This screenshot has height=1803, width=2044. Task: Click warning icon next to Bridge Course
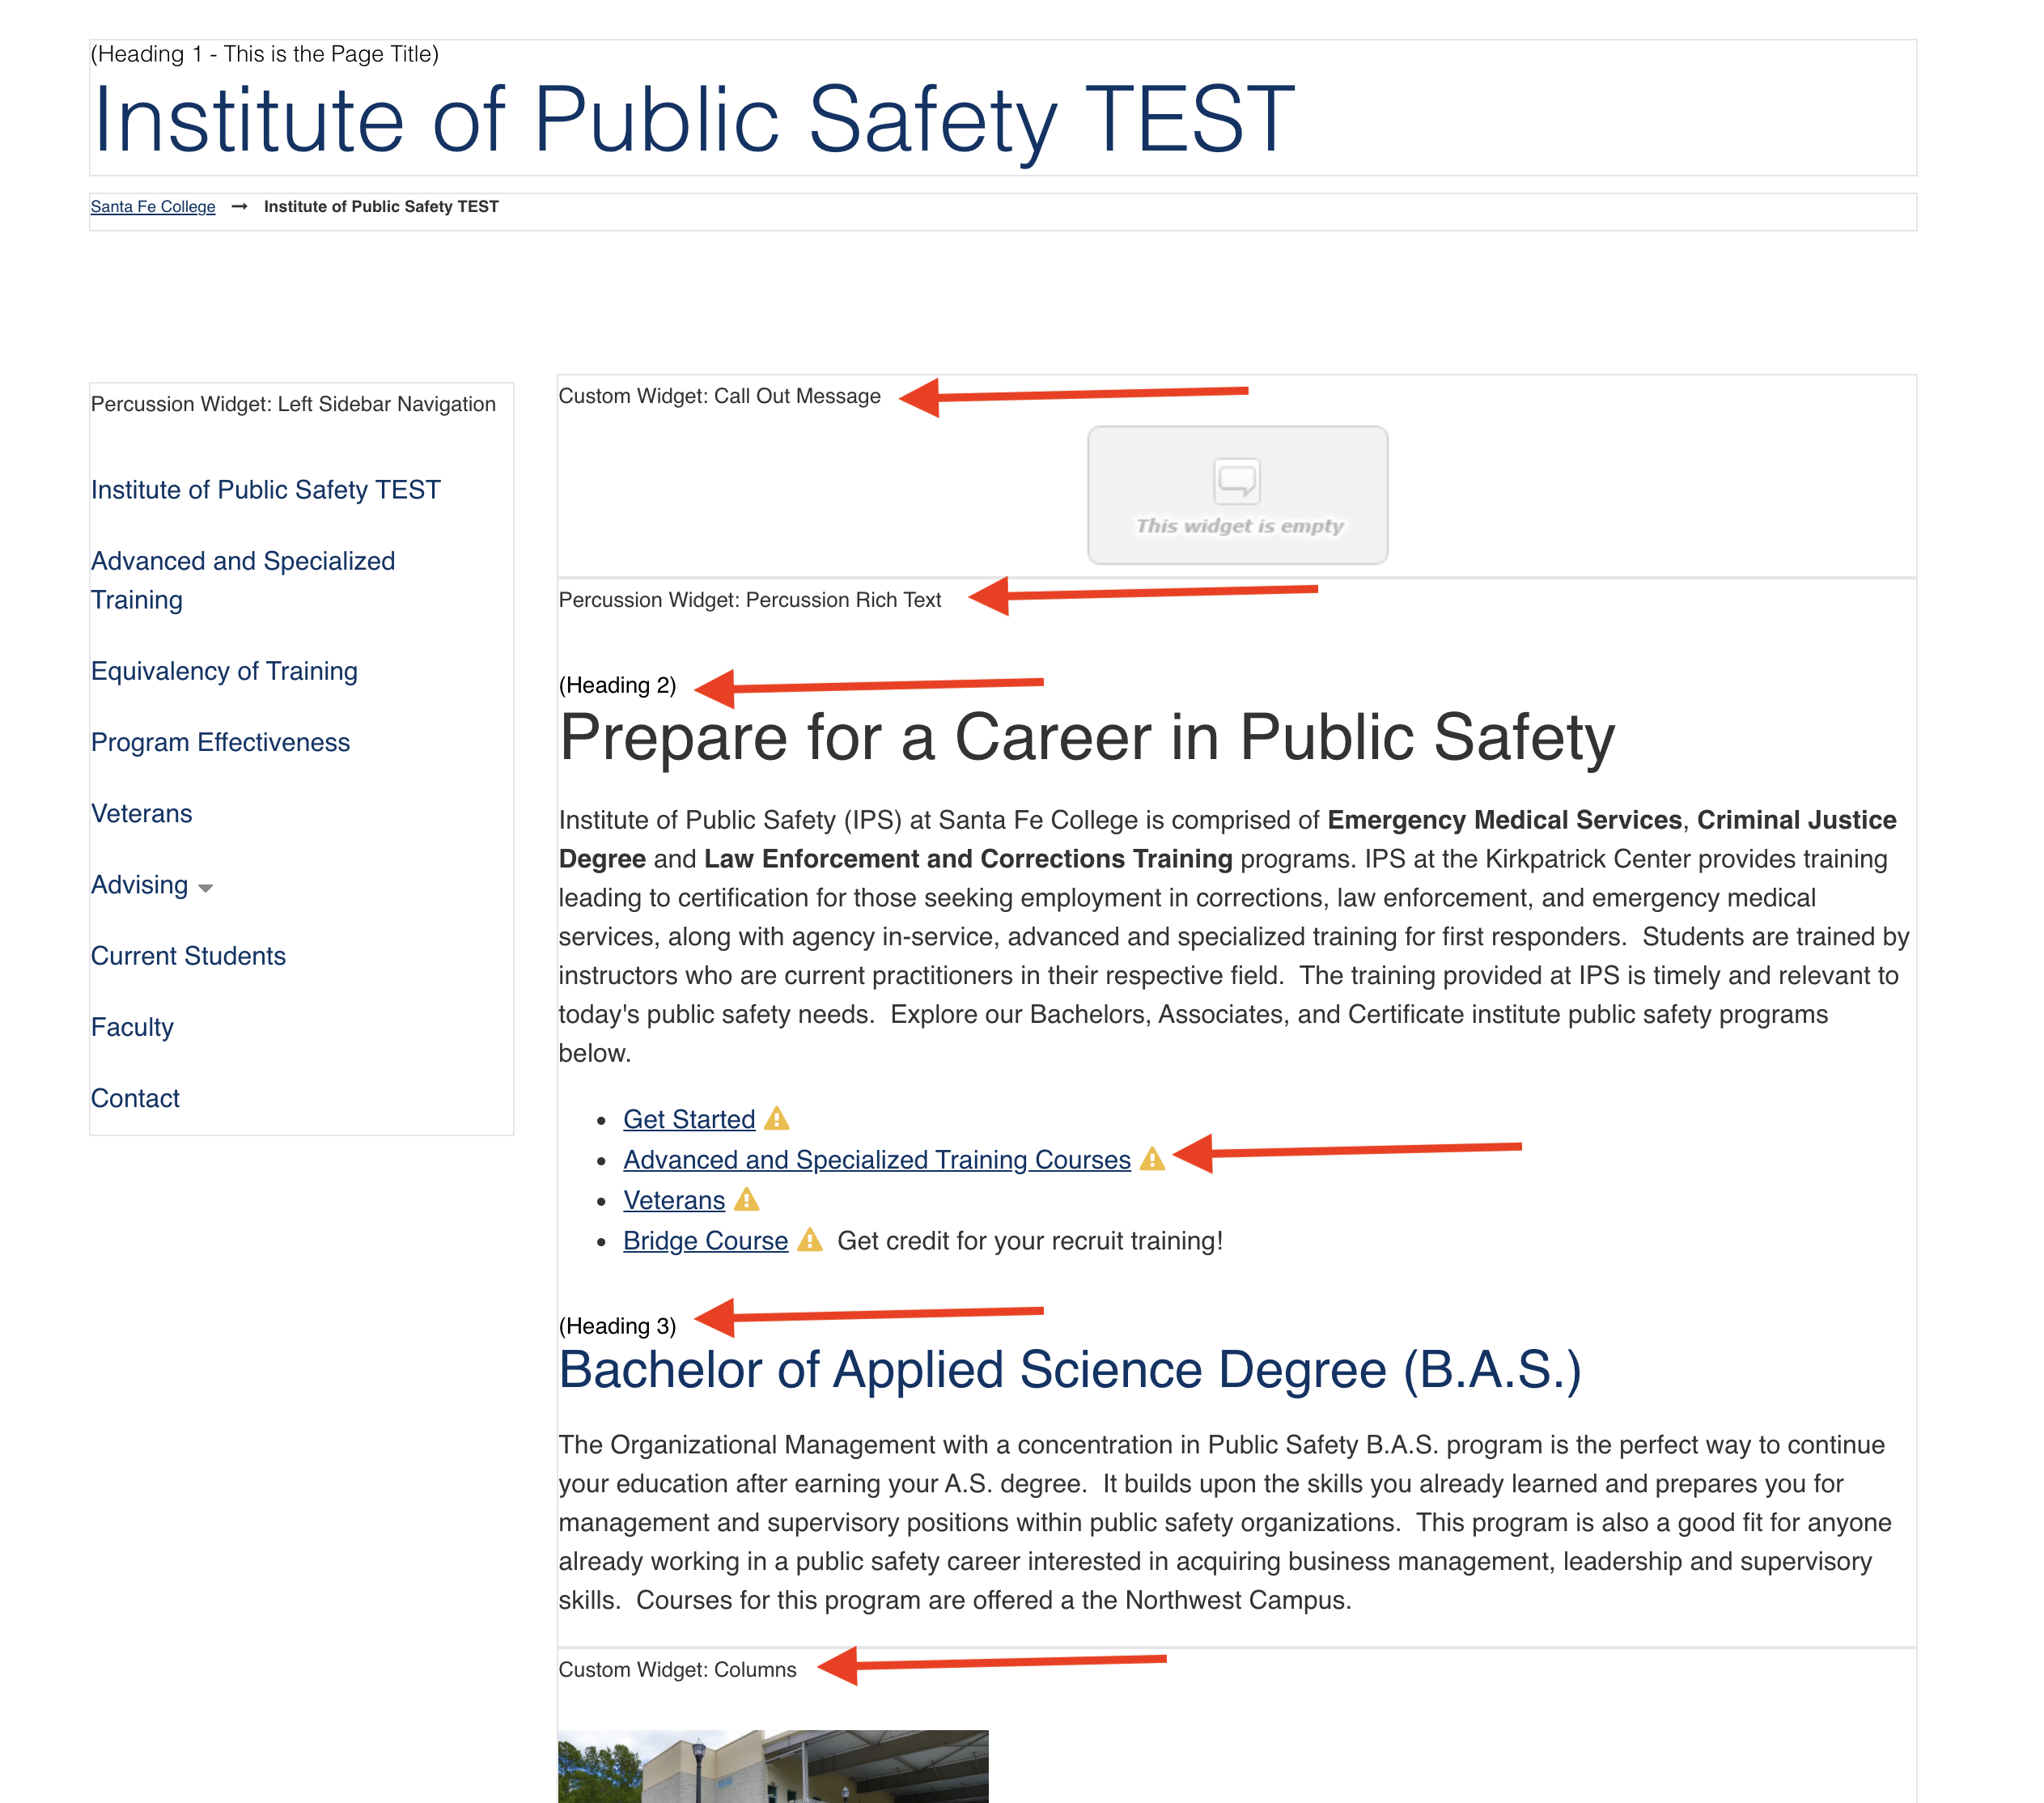pos(809,1240)
